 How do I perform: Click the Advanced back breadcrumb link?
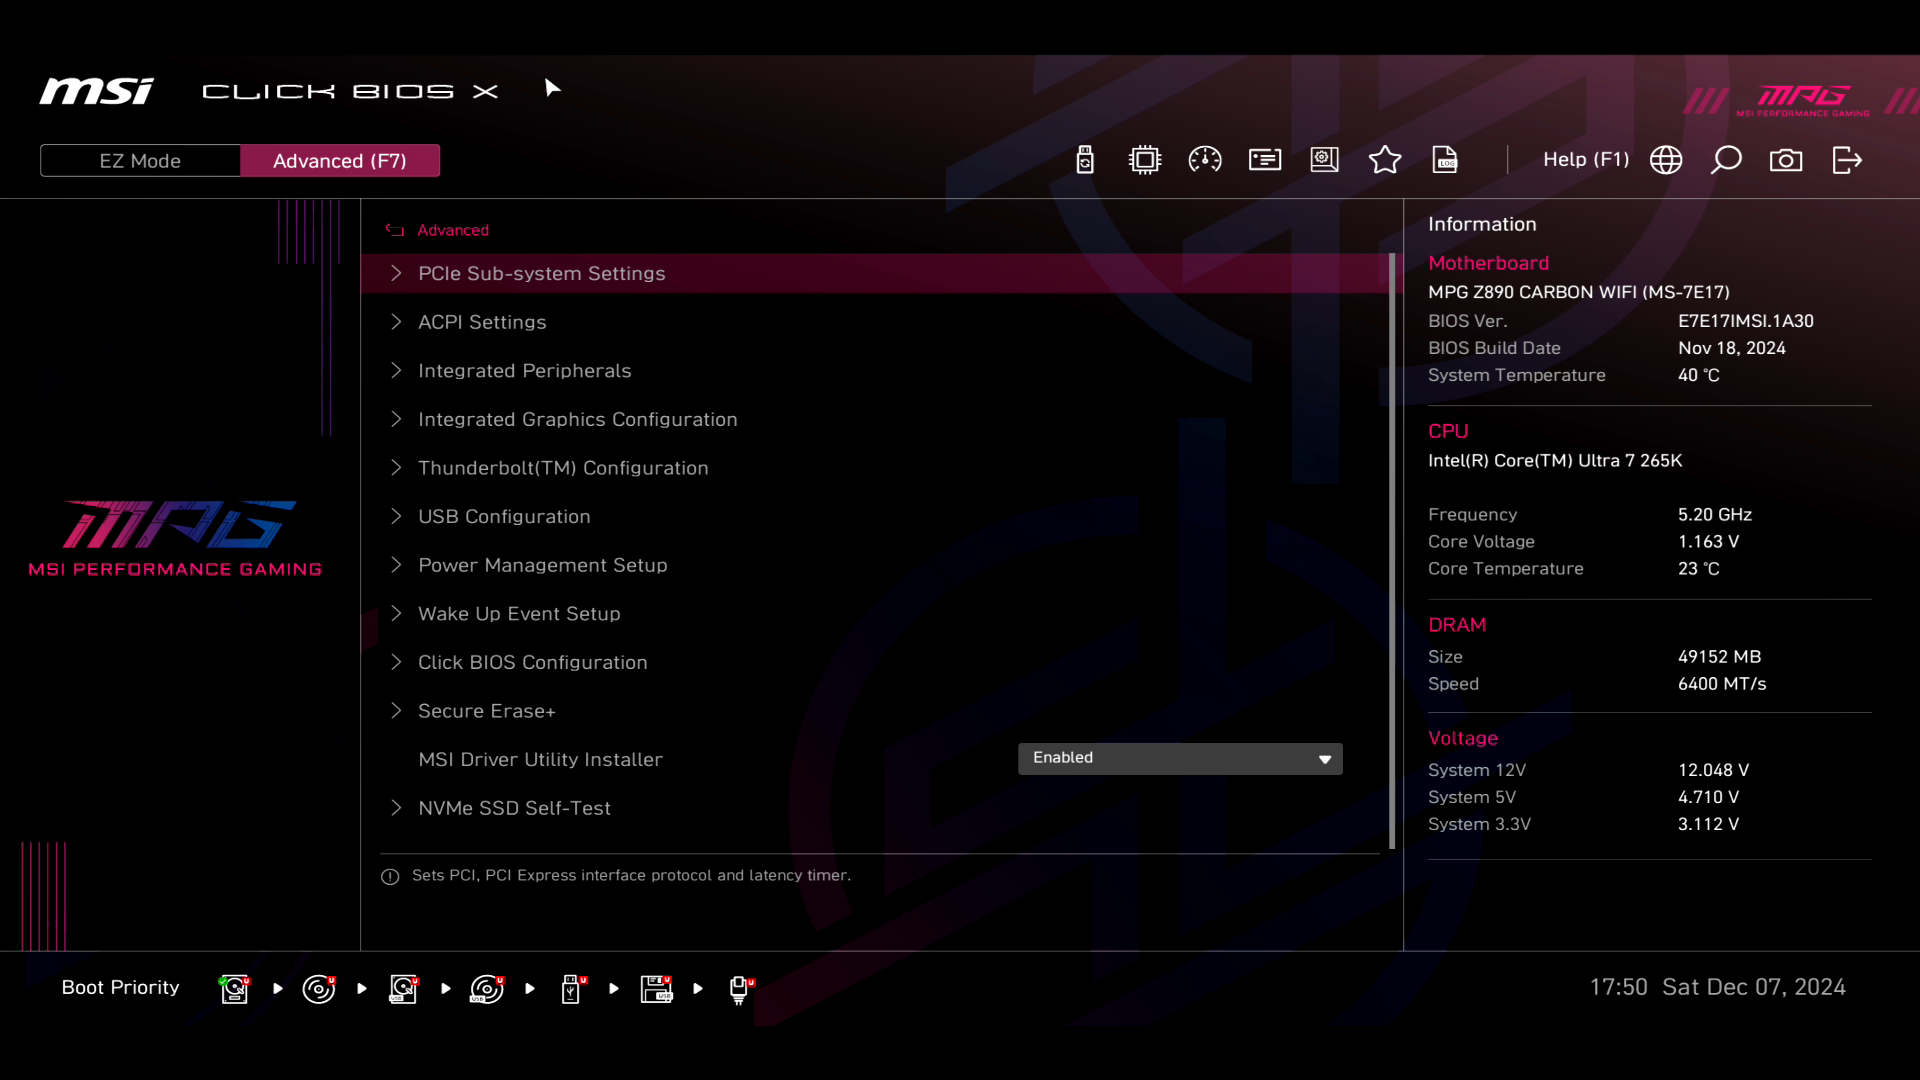[452, 230]
